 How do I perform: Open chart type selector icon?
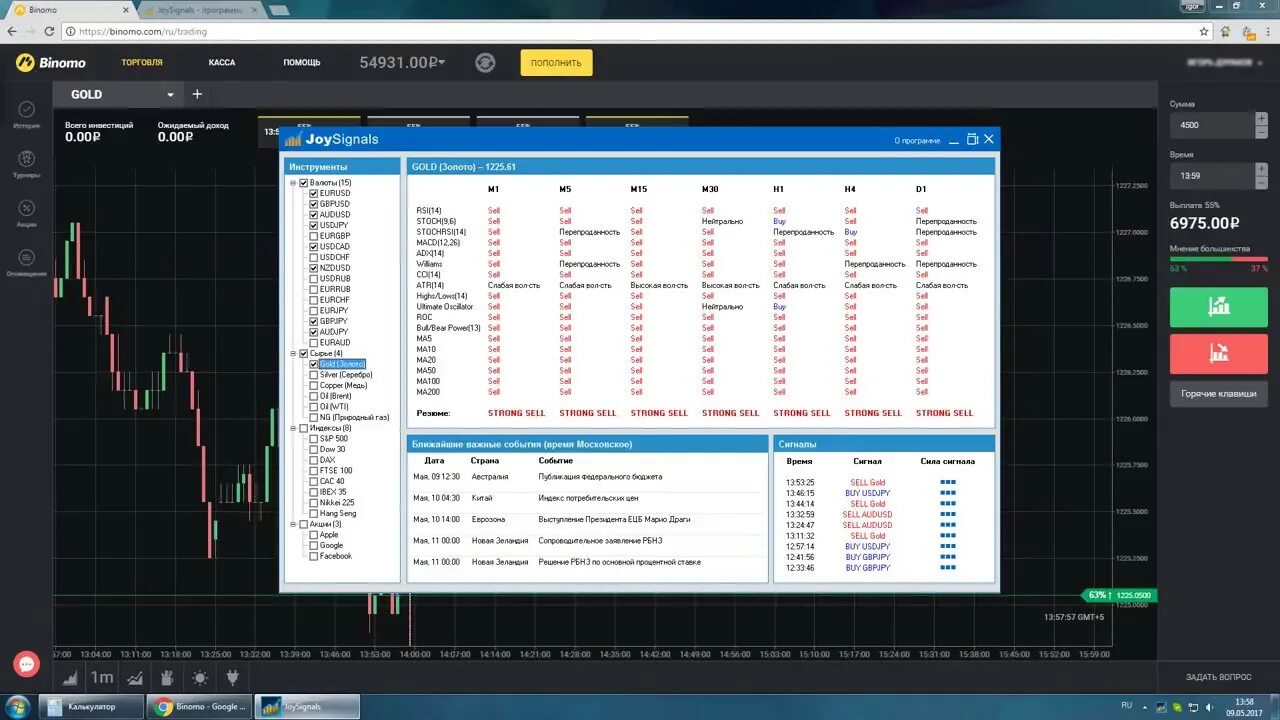70,677
